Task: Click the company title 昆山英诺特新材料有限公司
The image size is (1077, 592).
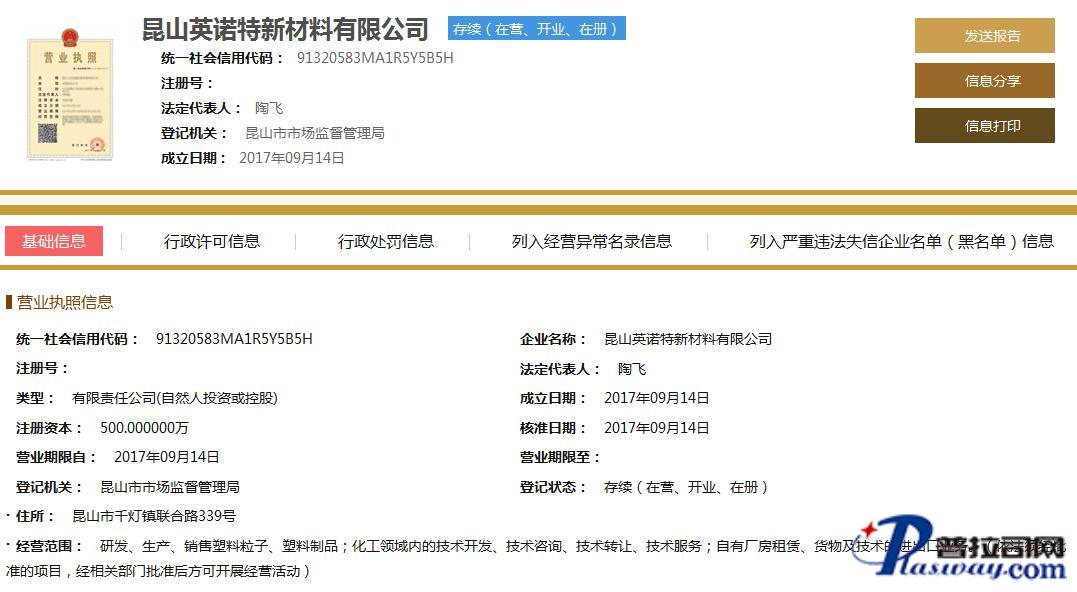Action: (x=285, y=29)
